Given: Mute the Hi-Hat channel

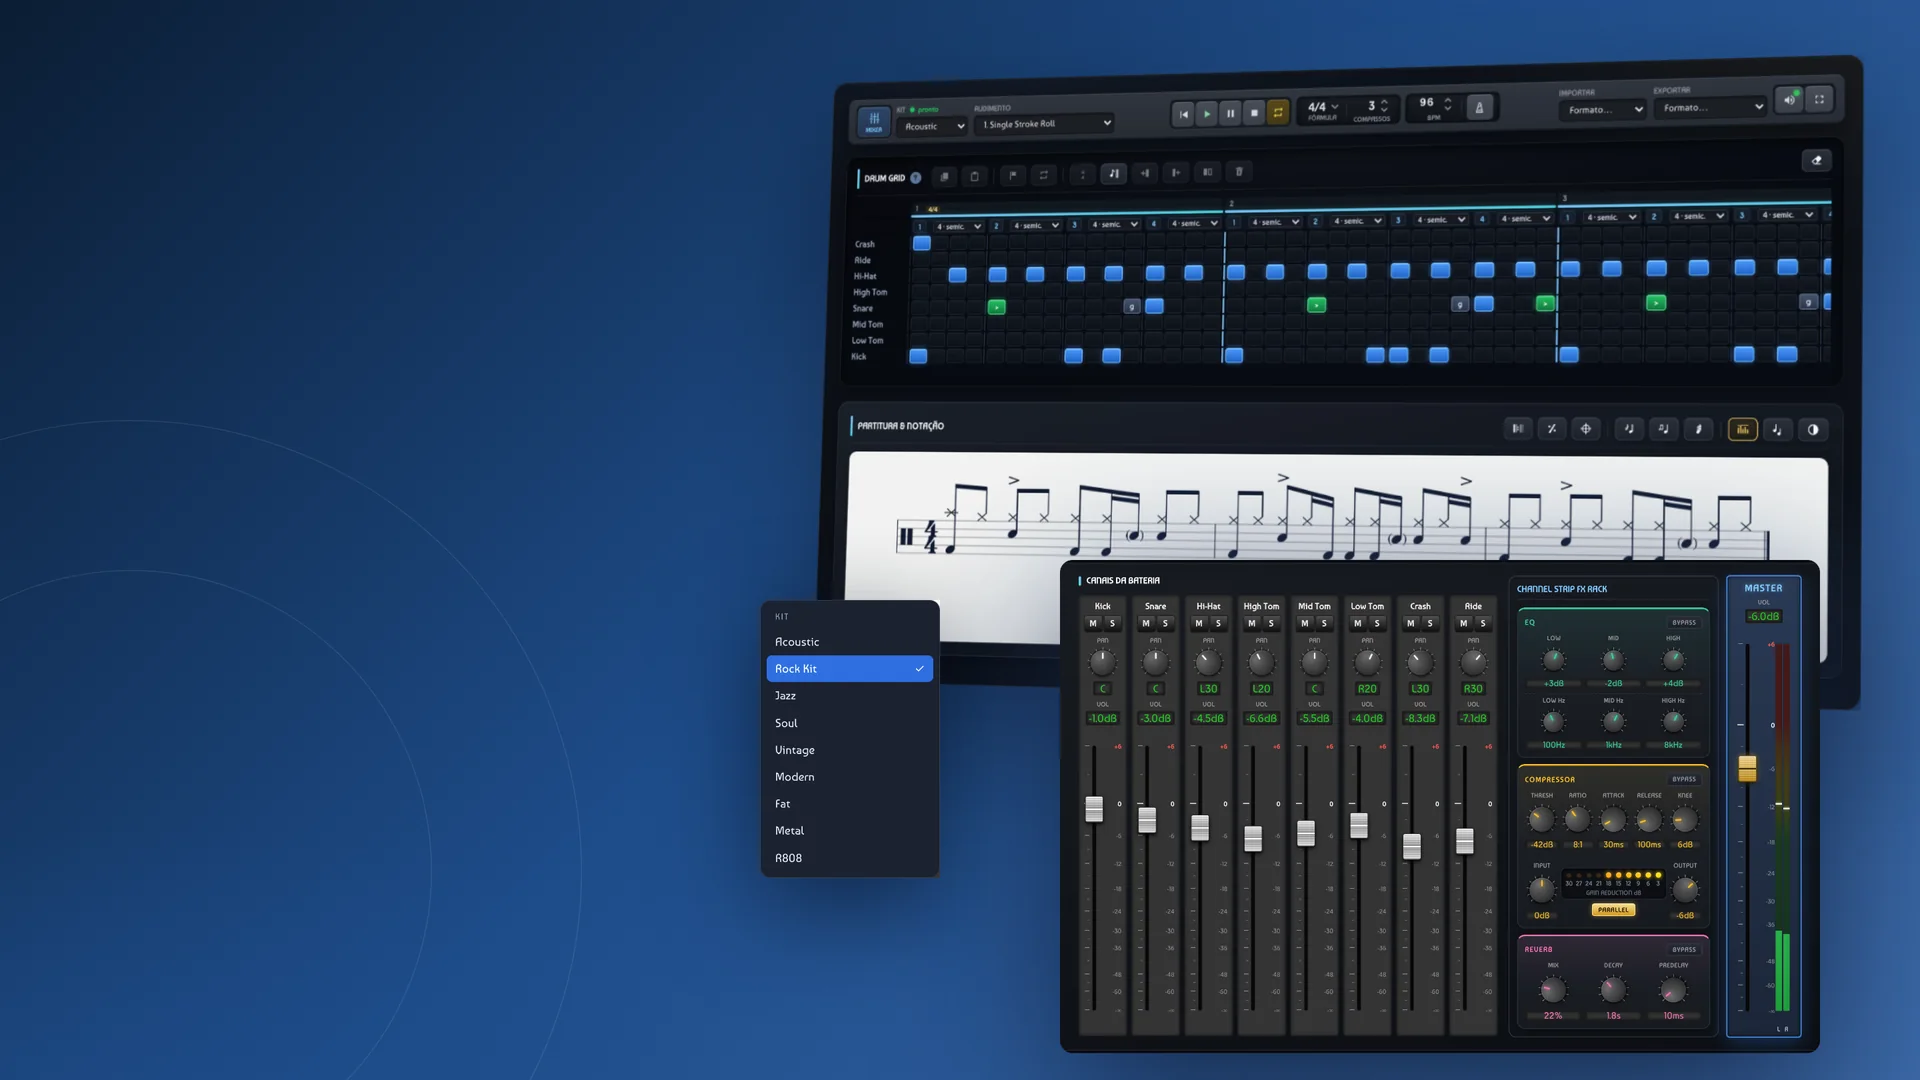Looking at the screenshot, I should pos(1199,623).
